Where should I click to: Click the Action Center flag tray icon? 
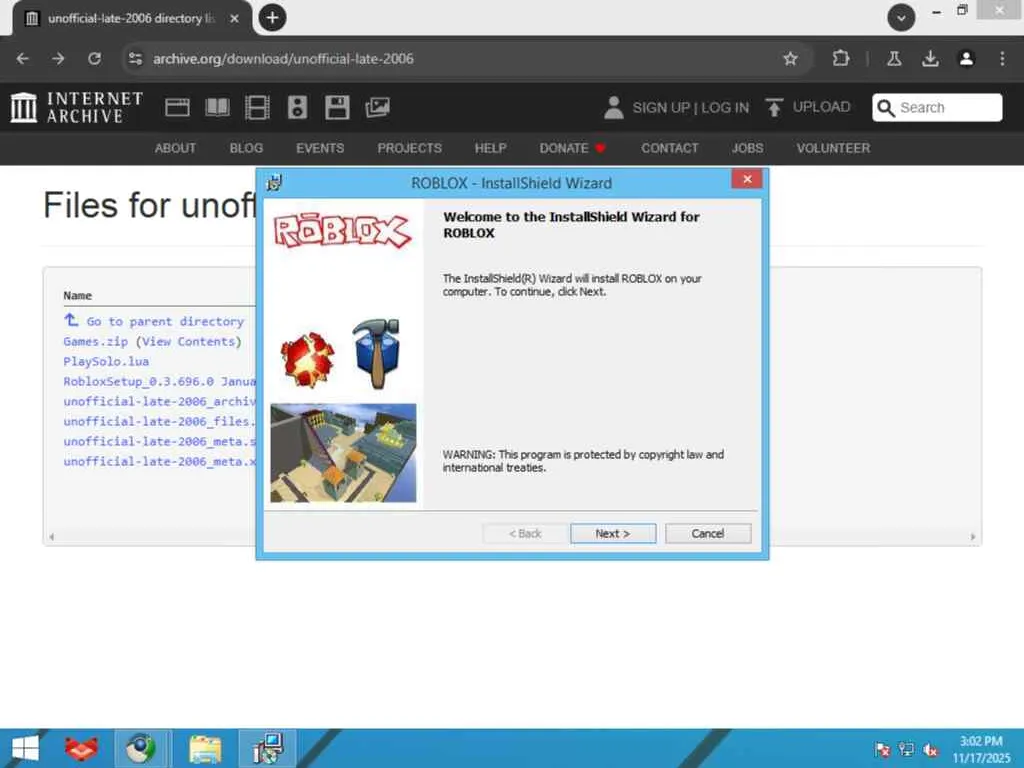(x=882, y=749)
